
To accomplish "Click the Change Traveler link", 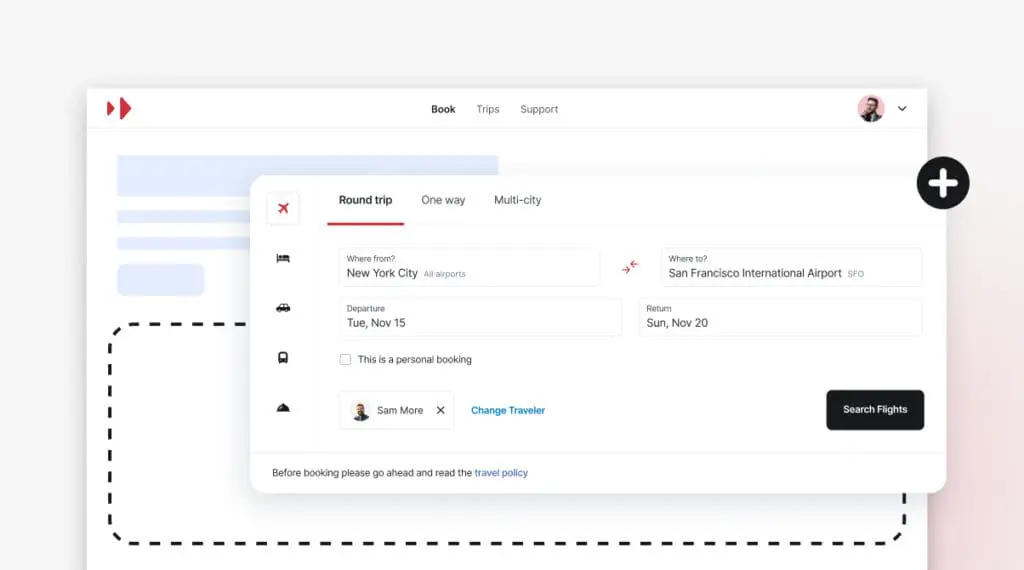I will (x=508, y=410).
